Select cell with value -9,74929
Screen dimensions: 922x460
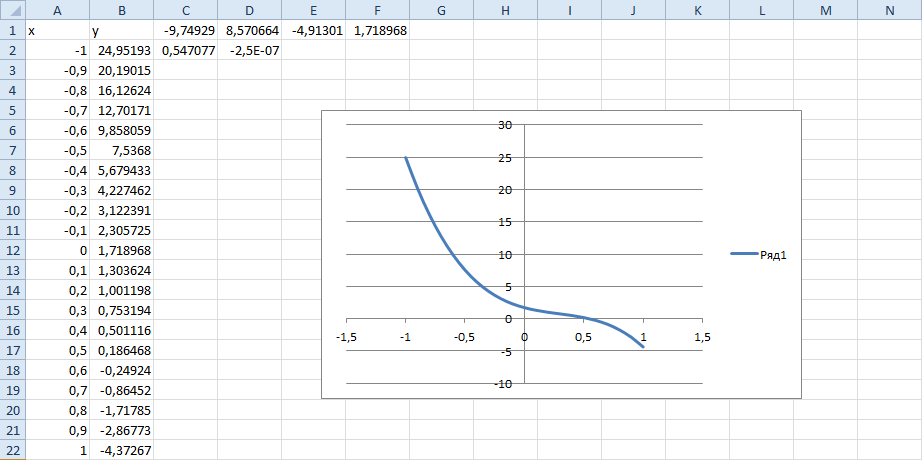pos(185,31)
